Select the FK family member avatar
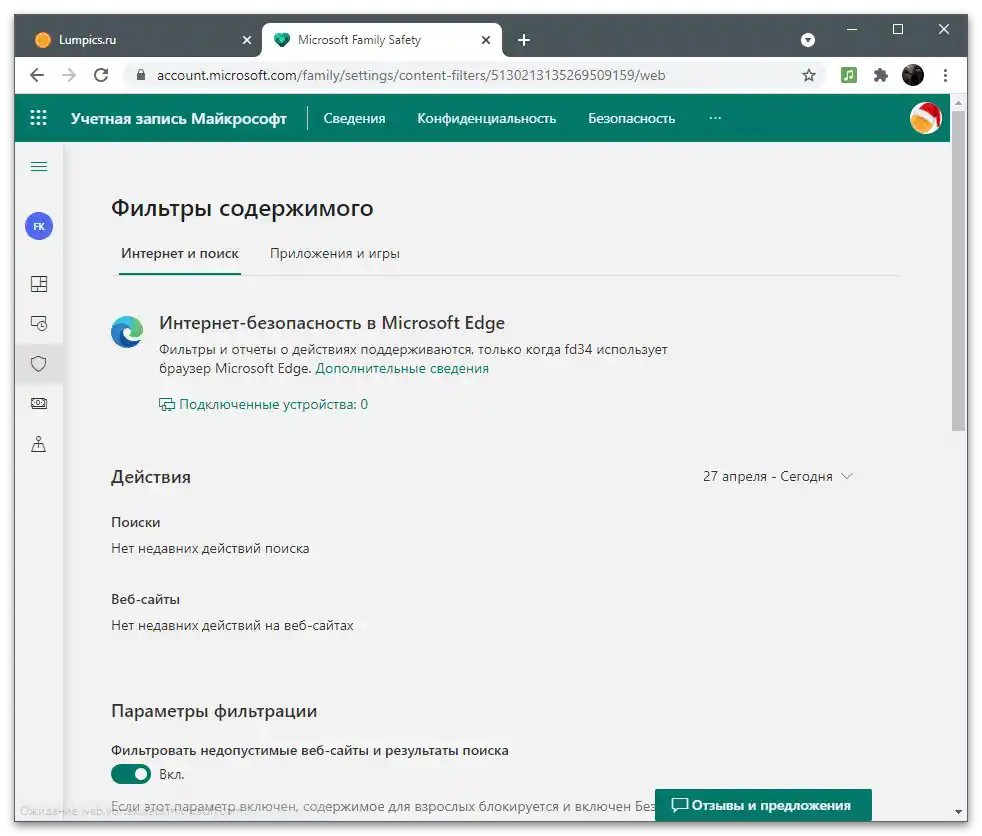Screen dimensions: 982x836 coord(39,226)
